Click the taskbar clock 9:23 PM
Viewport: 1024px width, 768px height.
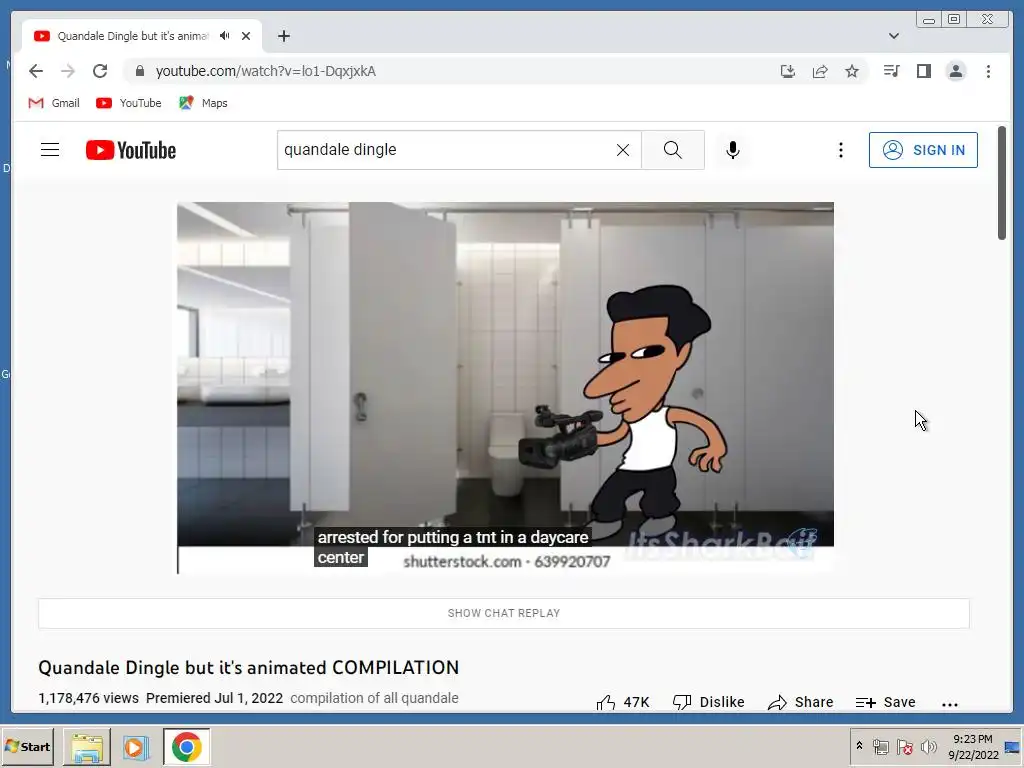[972, 739]
